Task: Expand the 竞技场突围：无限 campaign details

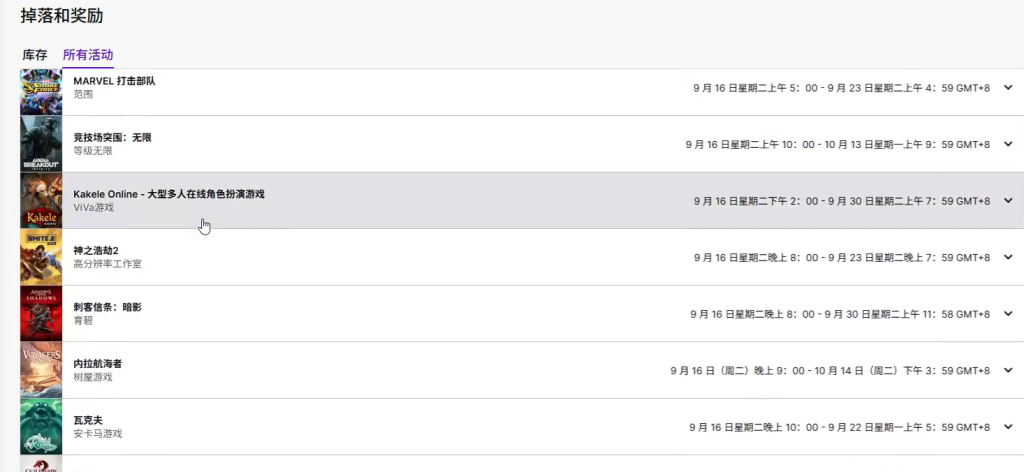Action: [x=1008, y=144]
